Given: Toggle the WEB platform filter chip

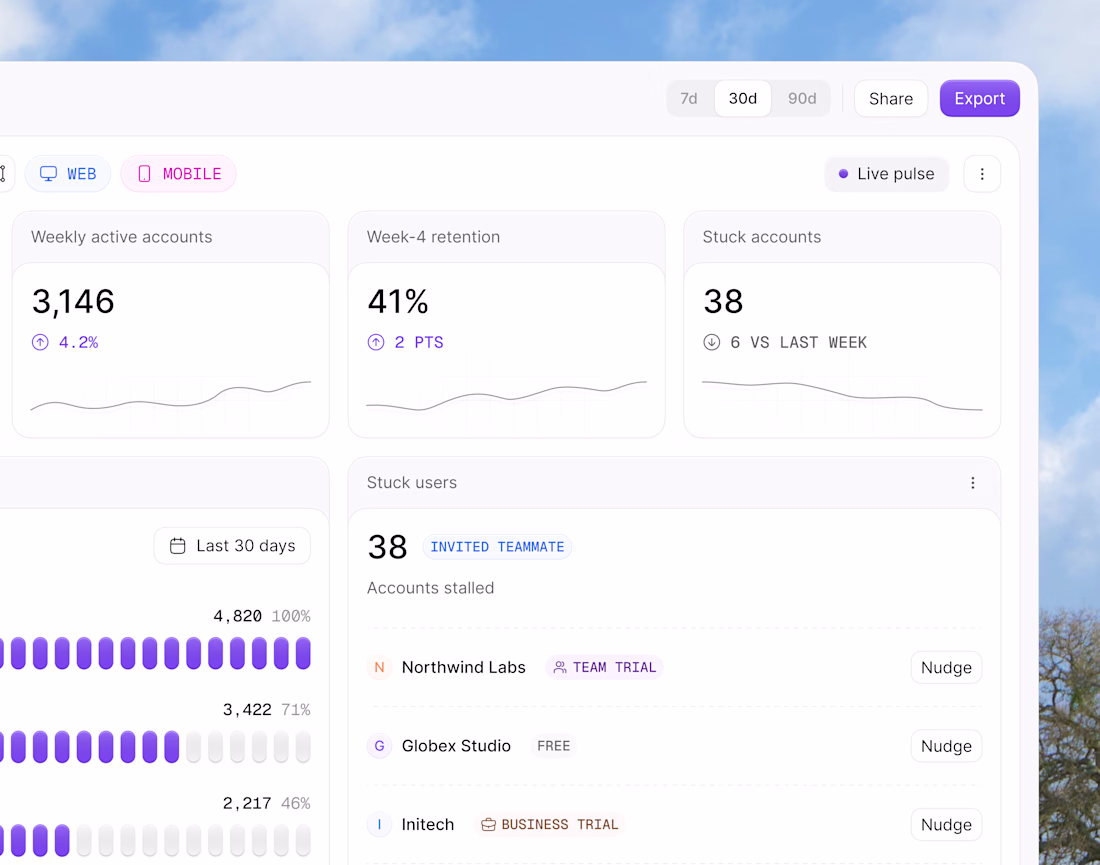Looking at the screenshot, I should point(68,174).
